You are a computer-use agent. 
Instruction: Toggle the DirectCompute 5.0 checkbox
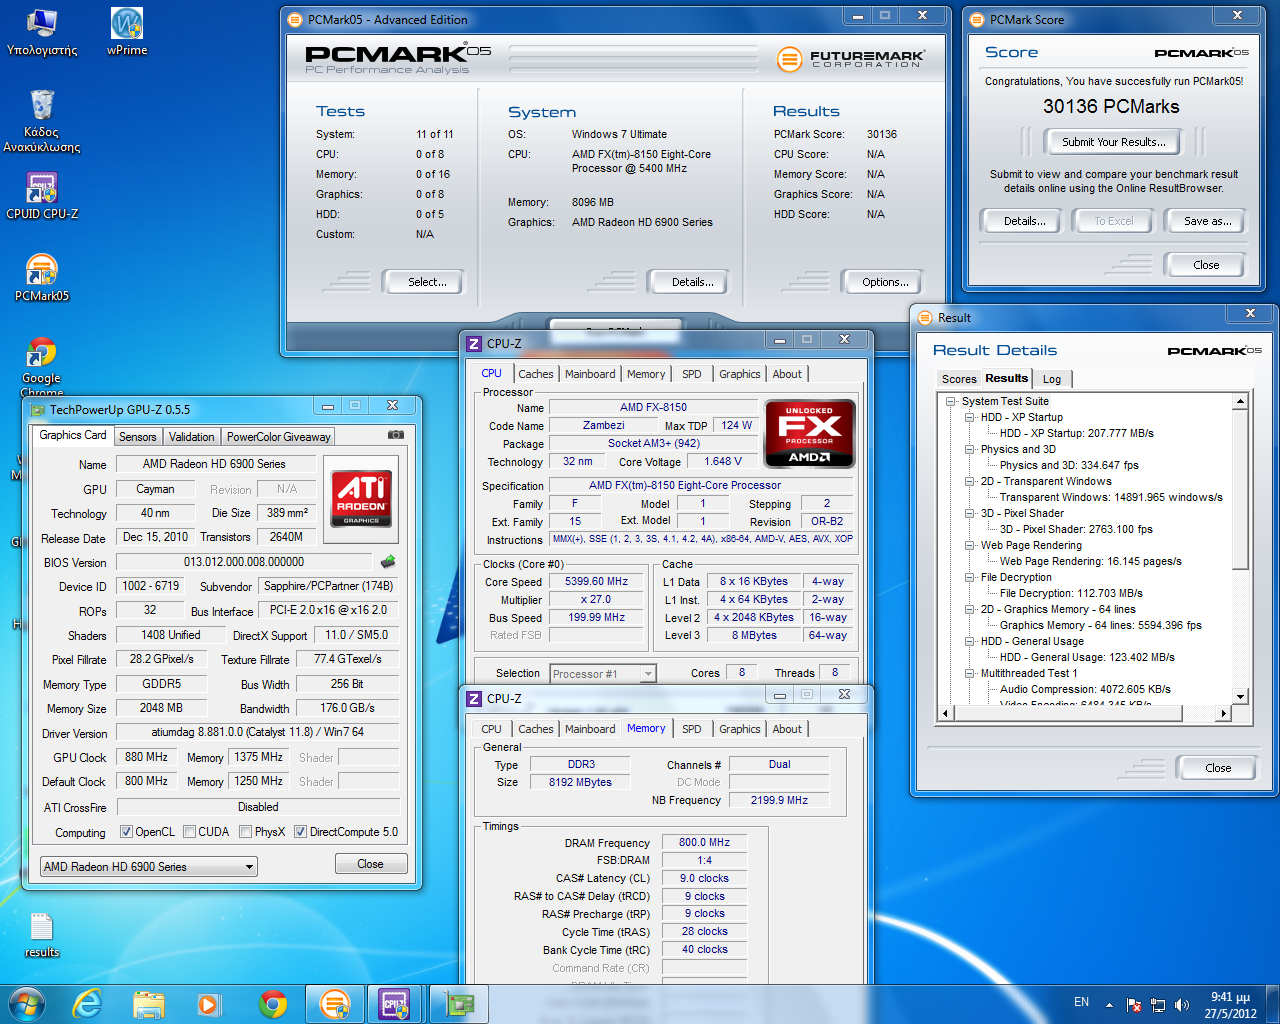pyautogui.click(x=300, y=832)
